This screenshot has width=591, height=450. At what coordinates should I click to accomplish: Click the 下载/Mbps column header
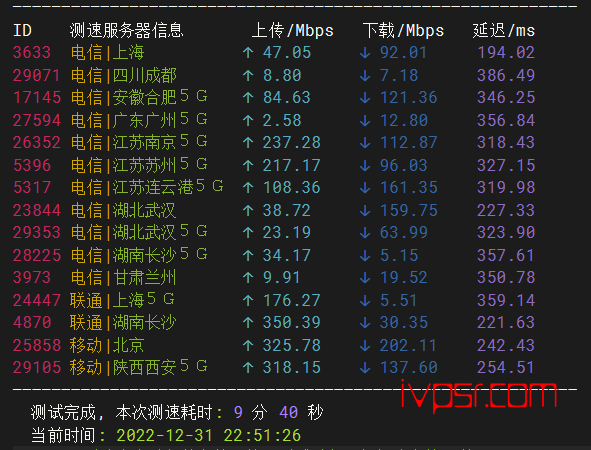point(403,31)
